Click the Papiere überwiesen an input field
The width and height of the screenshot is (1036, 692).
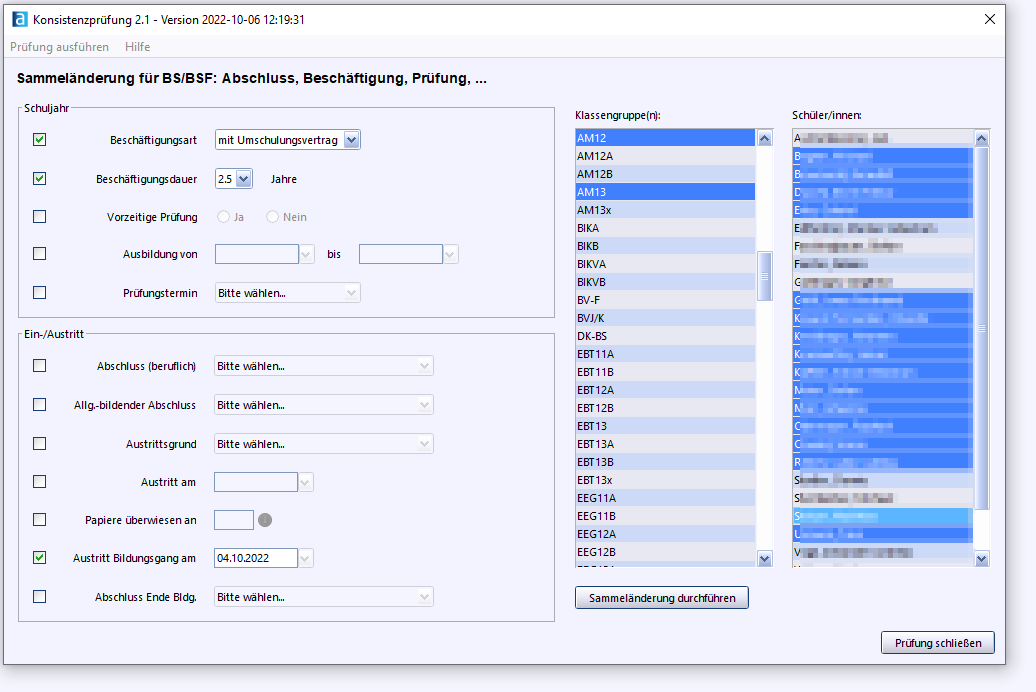[x=234, y=520]
